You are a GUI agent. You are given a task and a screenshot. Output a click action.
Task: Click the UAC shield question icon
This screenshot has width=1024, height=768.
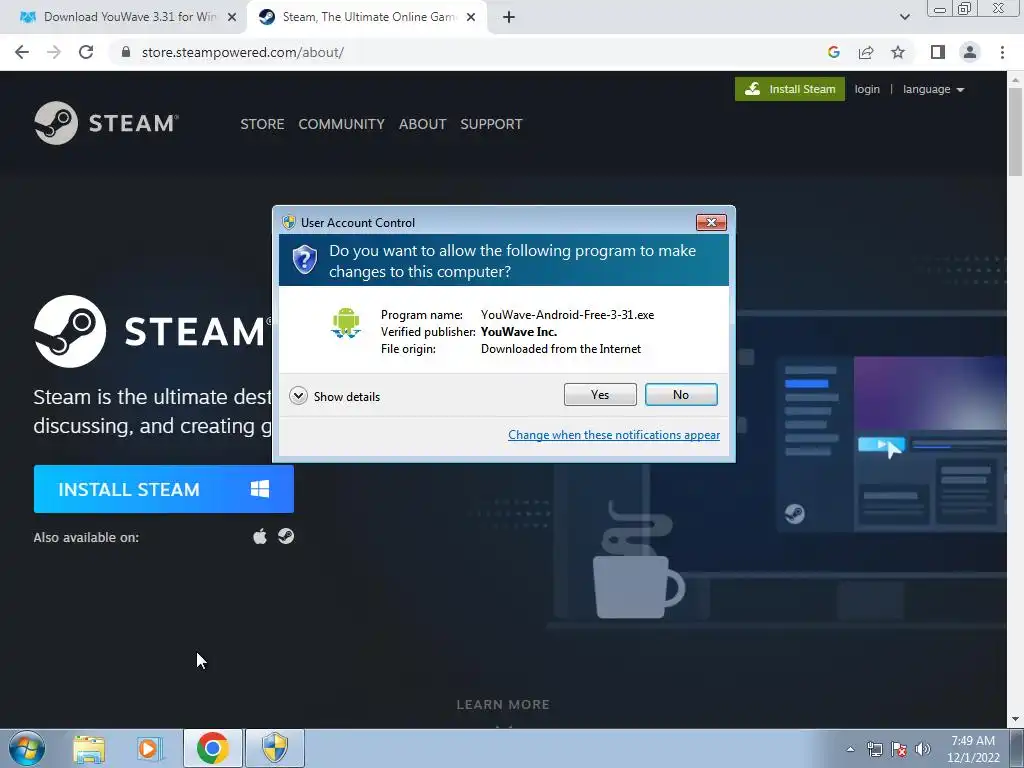coord(304,259)
